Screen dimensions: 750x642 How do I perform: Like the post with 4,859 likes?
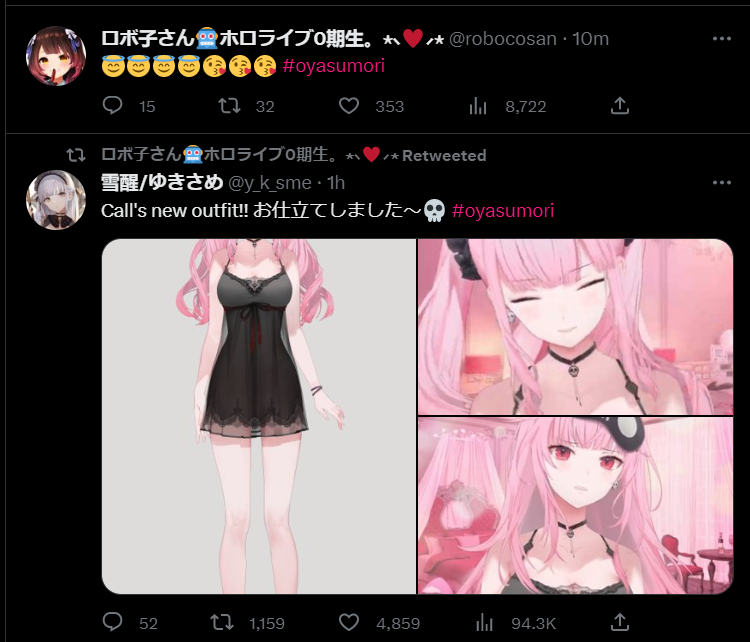coord(349,622)
